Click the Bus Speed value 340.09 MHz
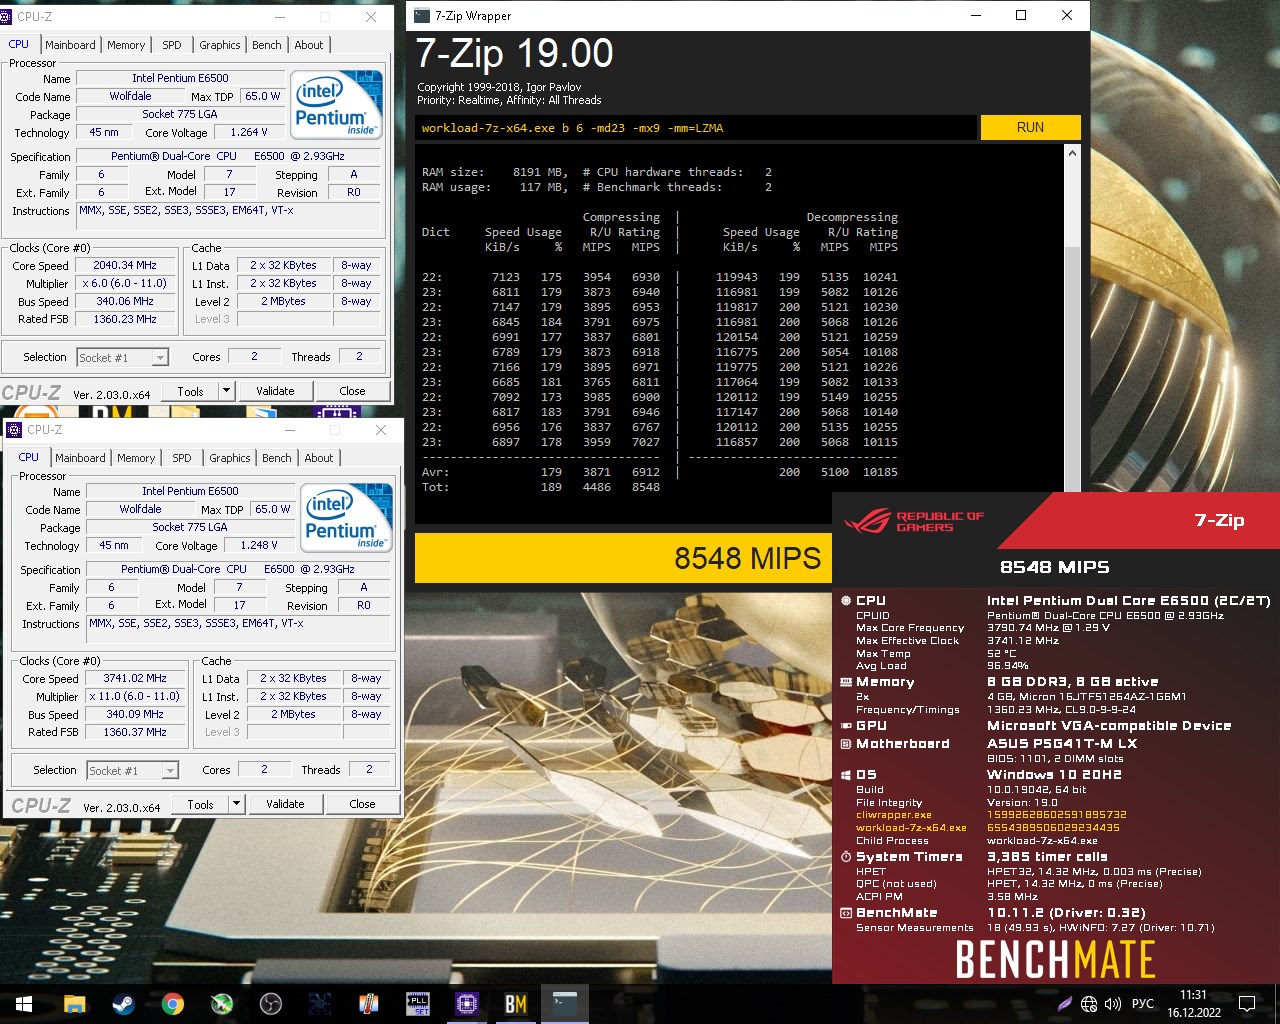 (135, 714)
